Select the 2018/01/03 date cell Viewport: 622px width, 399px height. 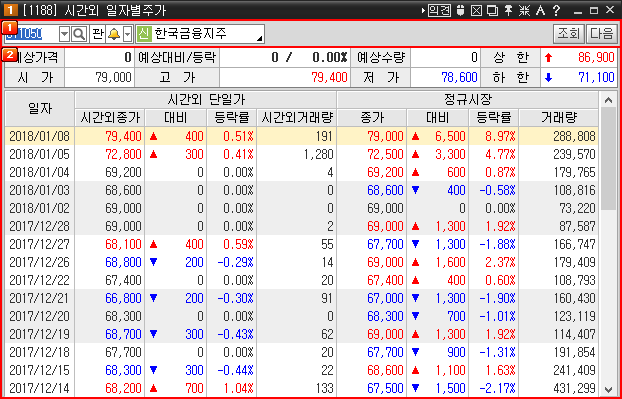click(x=40, y=190)
